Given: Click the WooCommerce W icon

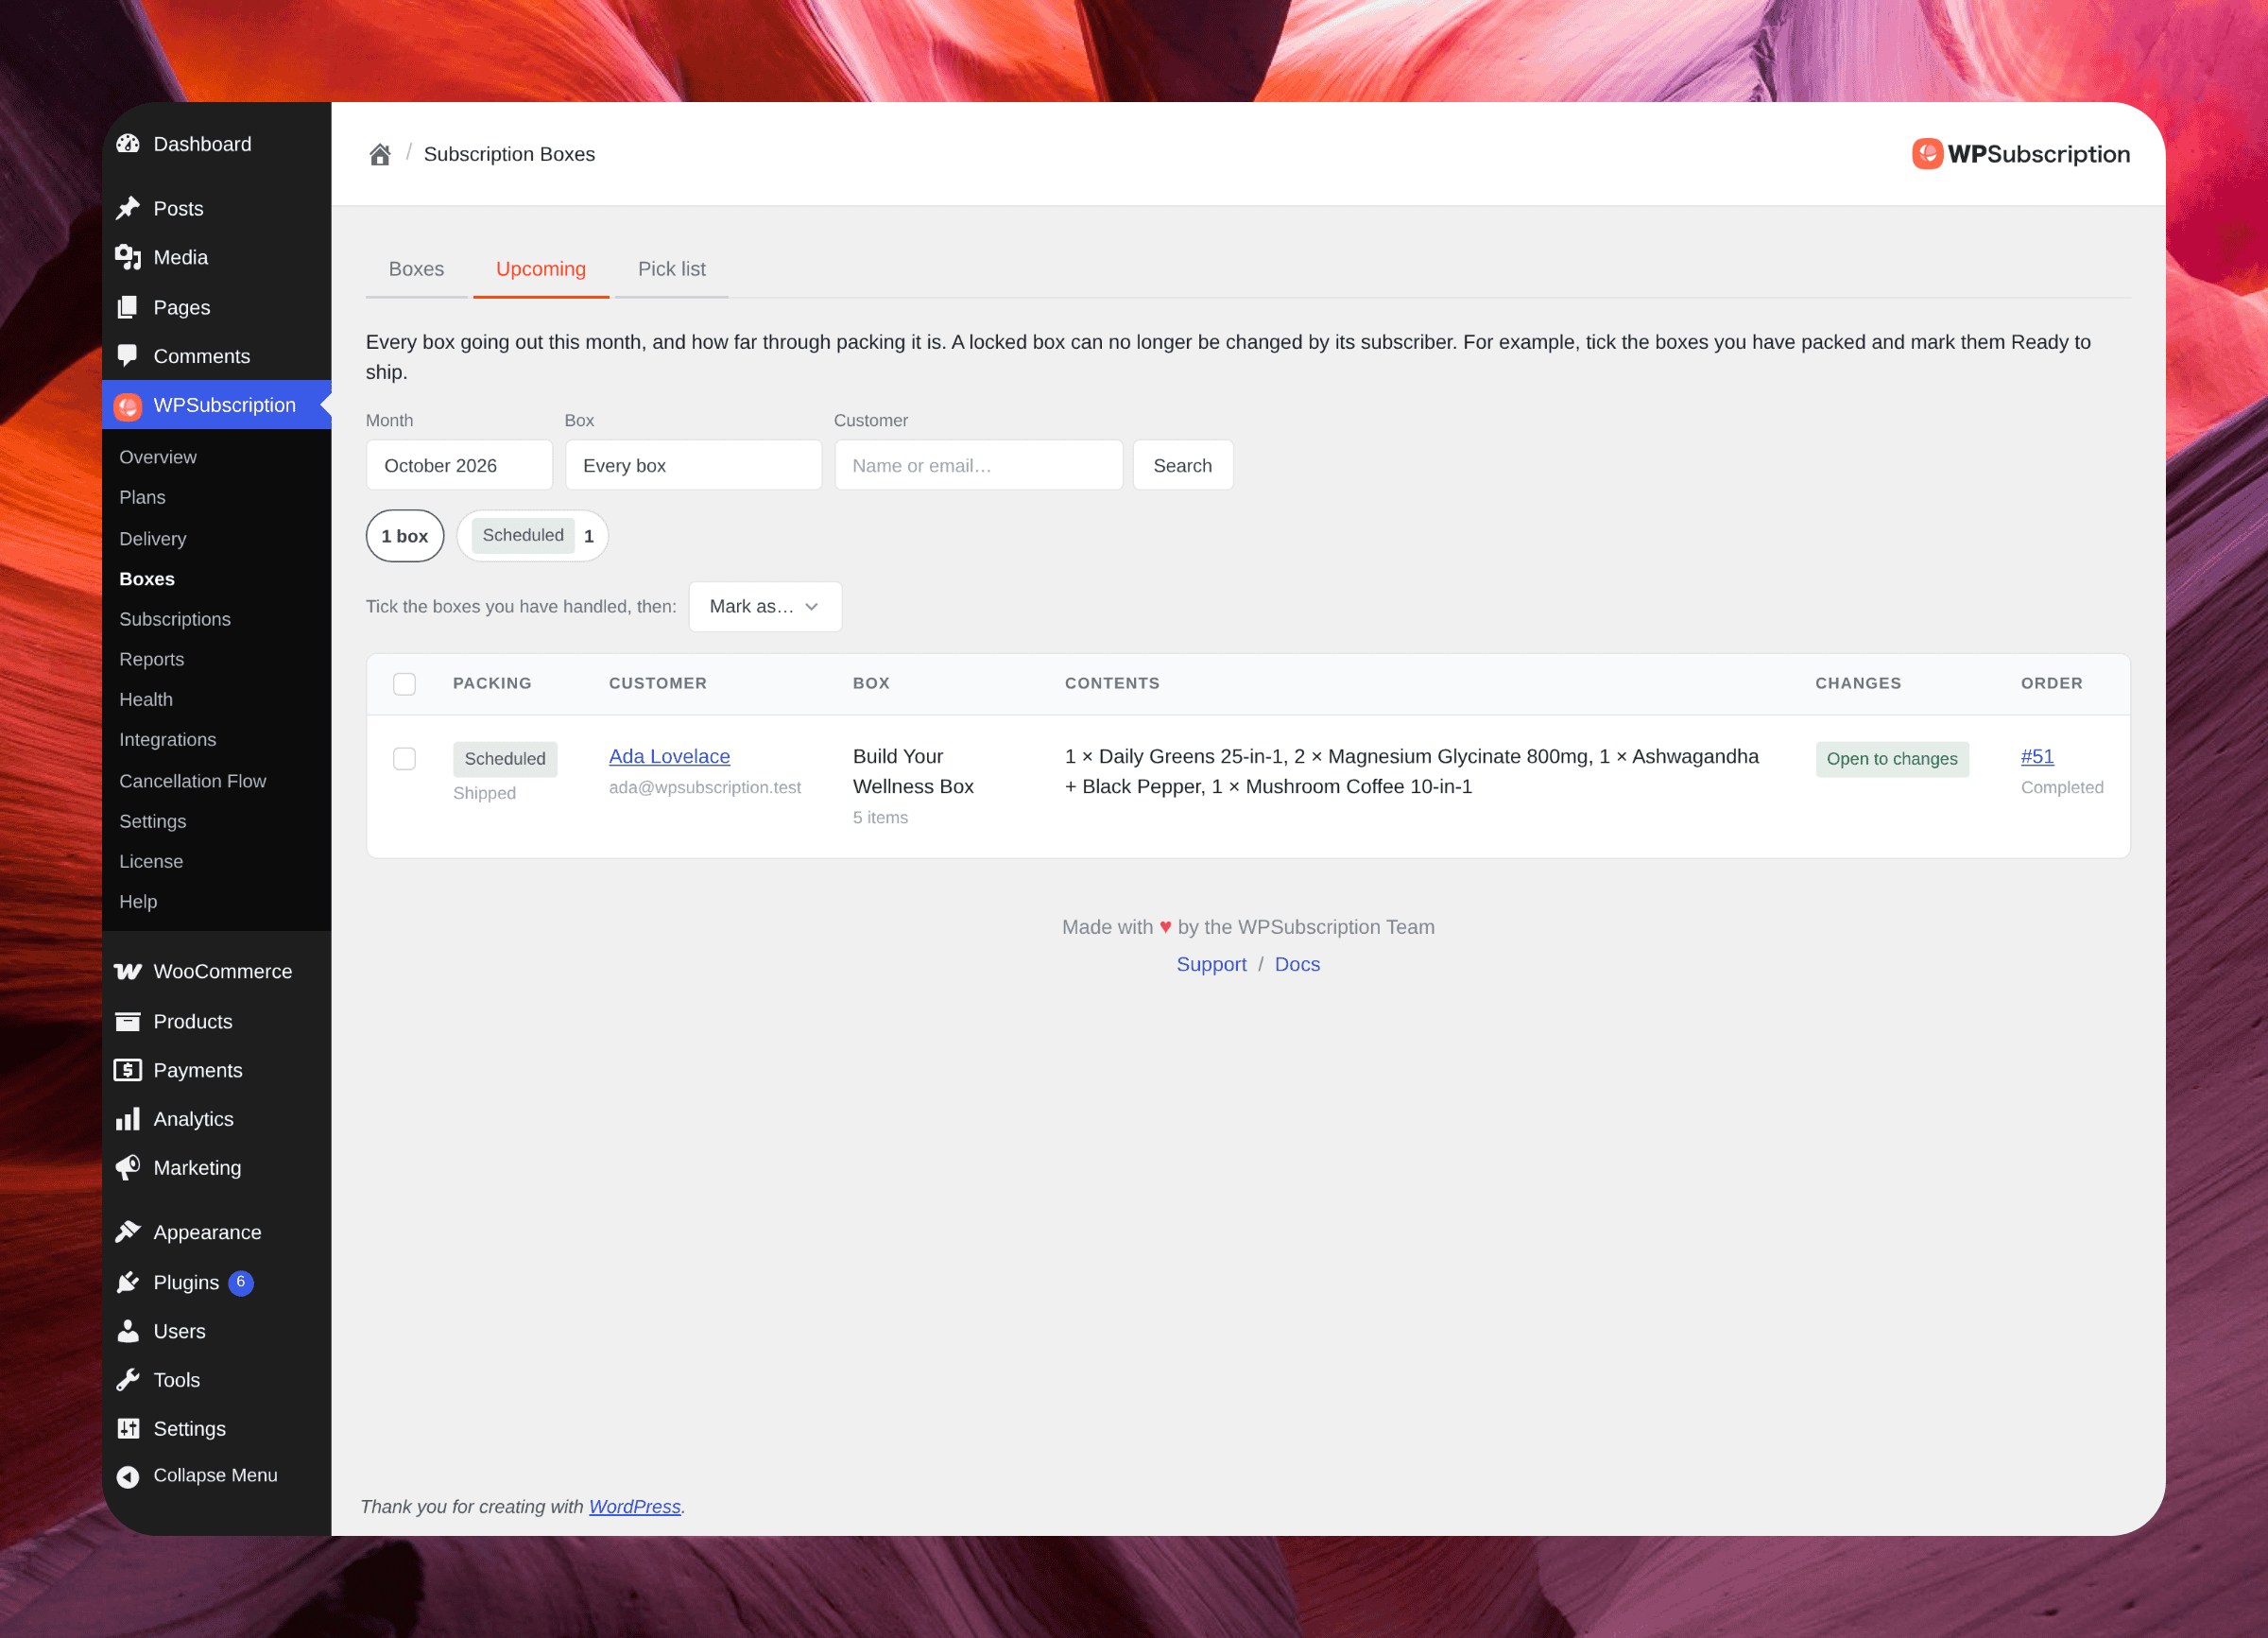Looking at the screenshot, I should 128,971.
